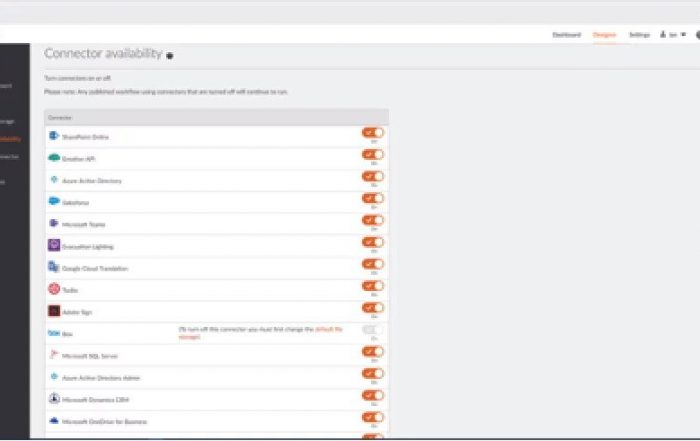The height and width of the screenshot is (441, 700).
Task: Click the SharePoint Online connector icon
Action: click(54, 135)
